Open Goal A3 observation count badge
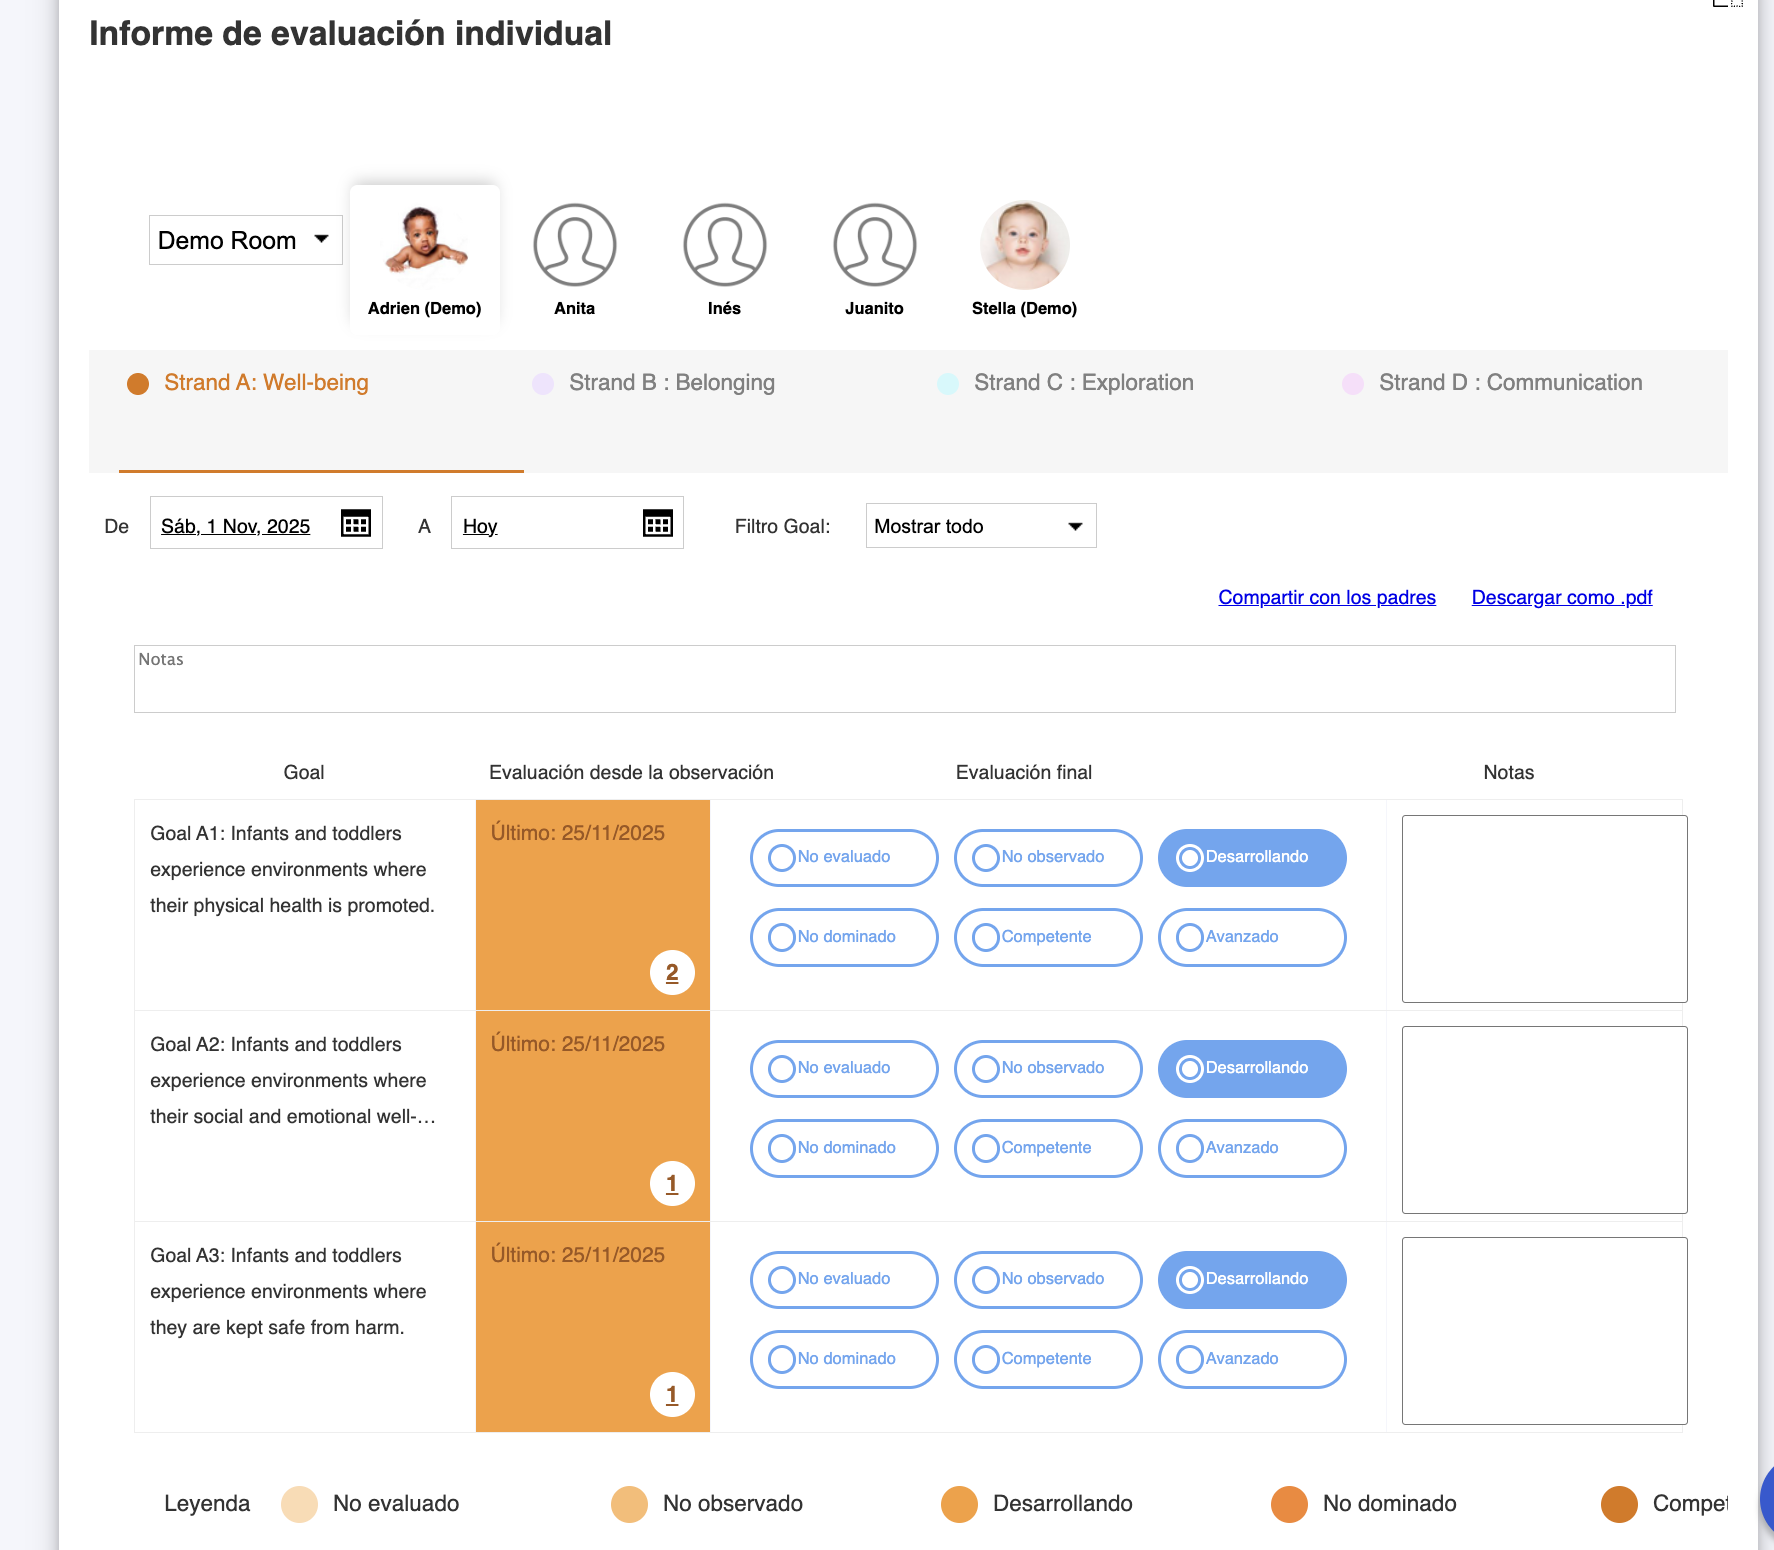Image resolution: width=1774 pixels, height=1550 pixels. pyautogui.click(x=672, y=1394)
